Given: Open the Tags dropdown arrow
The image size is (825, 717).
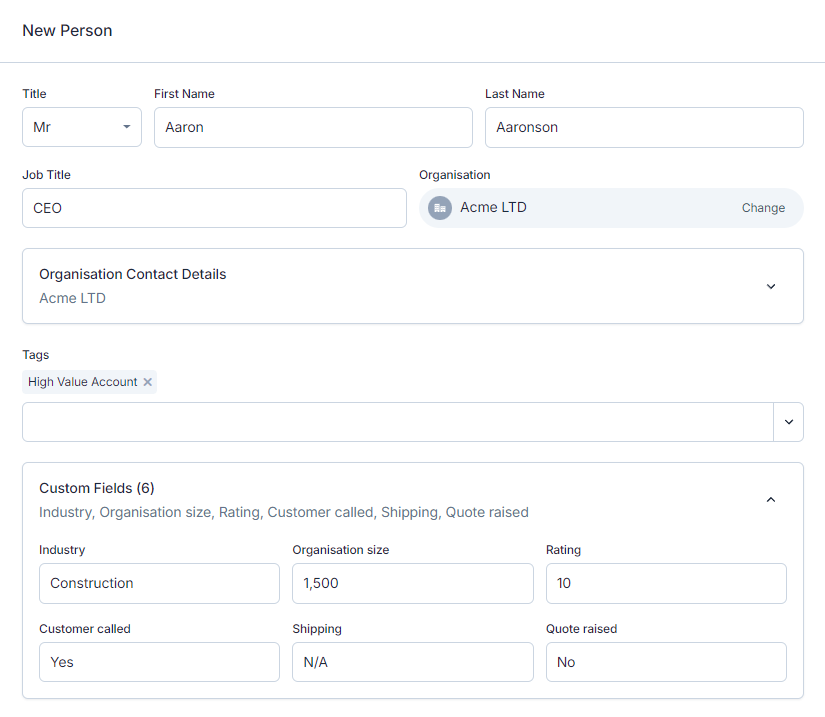Looking at the screenshot, I should click(x=789, y=422).
